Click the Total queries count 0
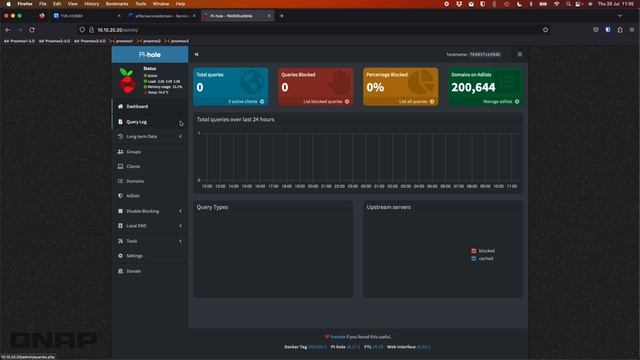The width and height of the screenshot is (640, 360). pyautogui.click(x=200, y=87)
